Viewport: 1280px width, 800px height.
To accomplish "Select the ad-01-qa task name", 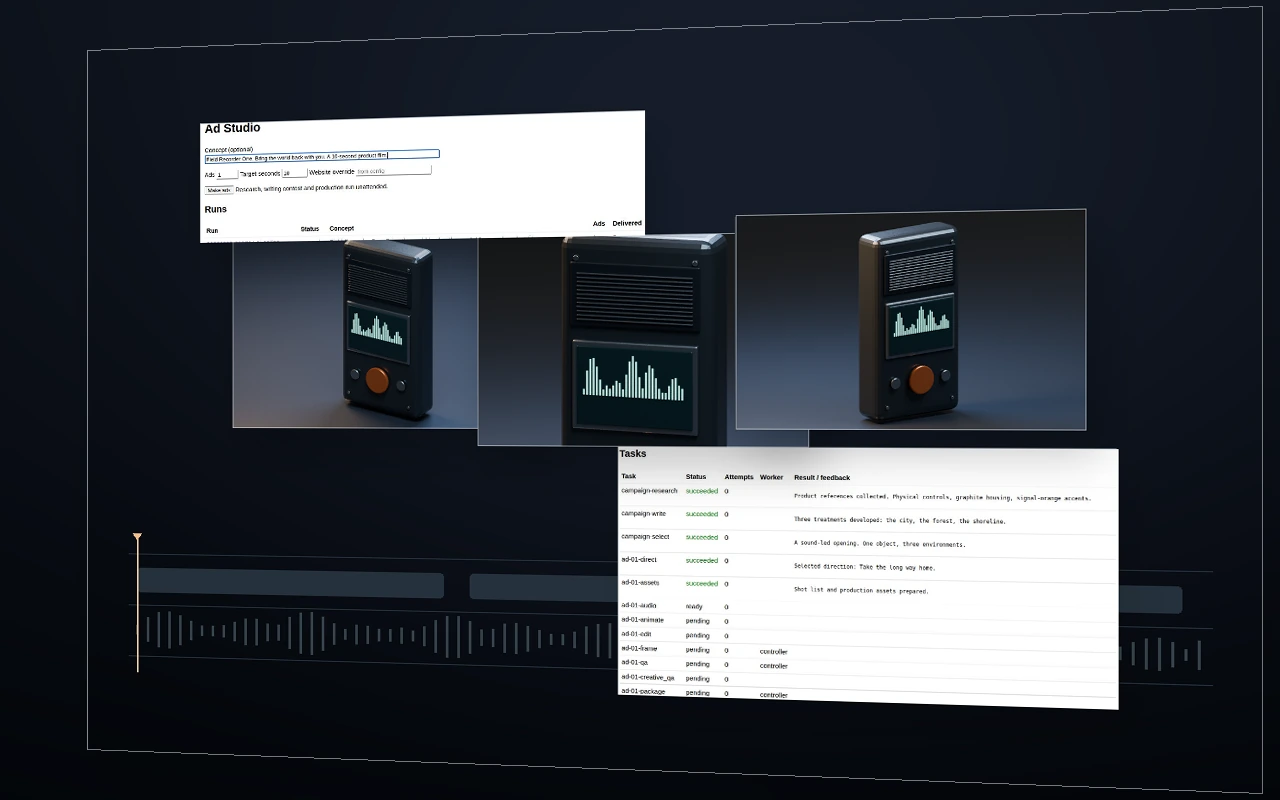I will click(634, 663).
